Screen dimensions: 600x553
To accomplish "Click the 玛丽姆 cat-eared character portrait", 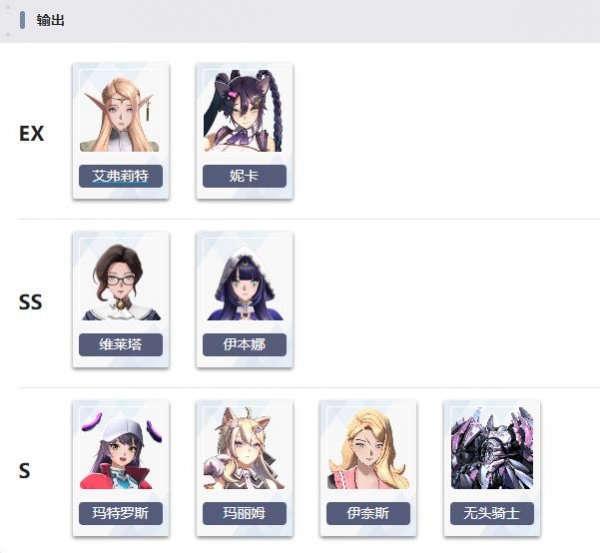I will point(245,448).
